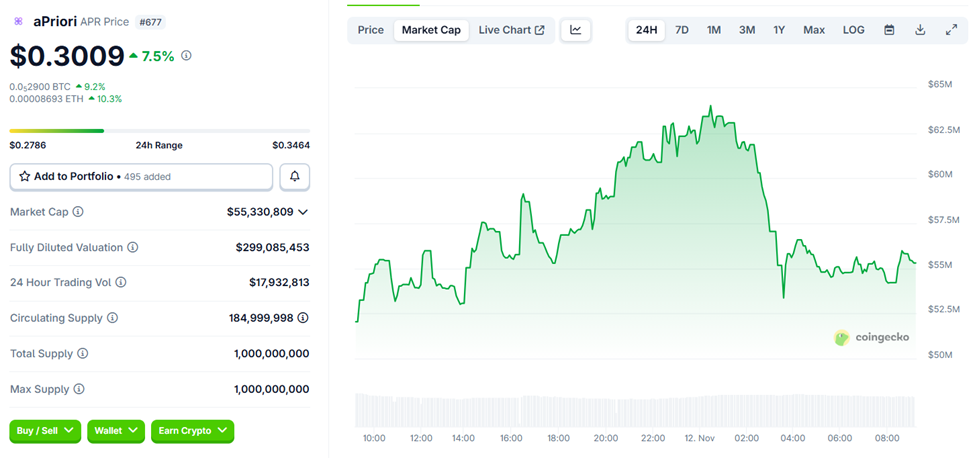The image size is (975, 458).
Task: Switch to the line chart type icon
Action: pos(576,30)
